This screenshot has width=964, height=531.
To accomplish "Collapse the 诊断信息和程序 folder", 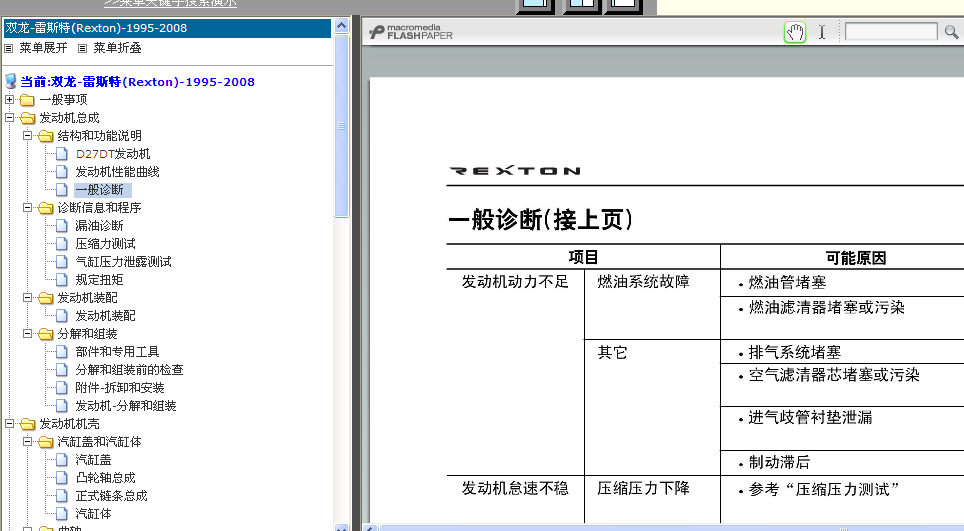I will (x=27, y=208).
